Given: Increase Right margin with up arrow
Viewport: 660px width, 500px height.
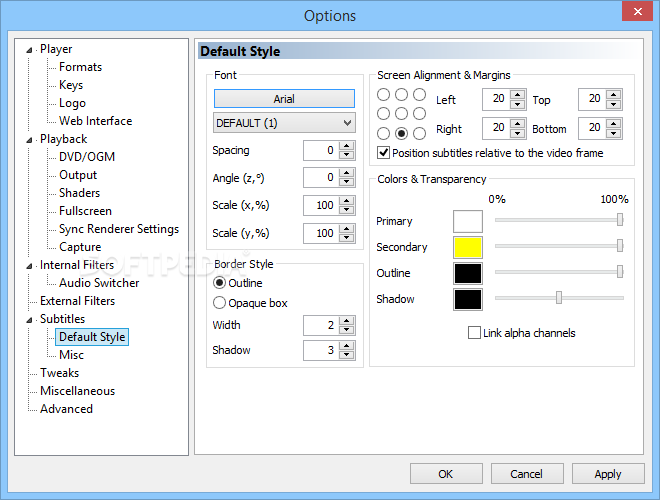Looking at the screenshot, I should [x=517, y=123].
